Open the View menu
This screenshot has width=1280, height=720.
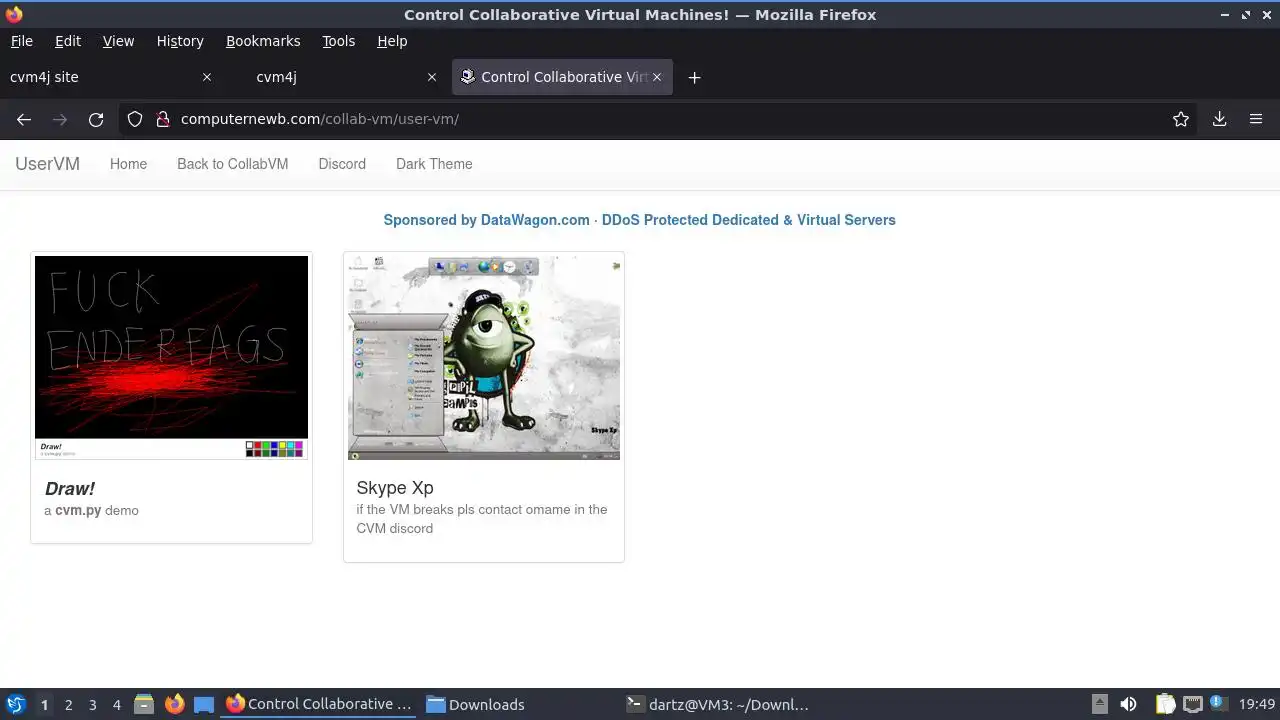pyautogui.click(x=118, y=41)
